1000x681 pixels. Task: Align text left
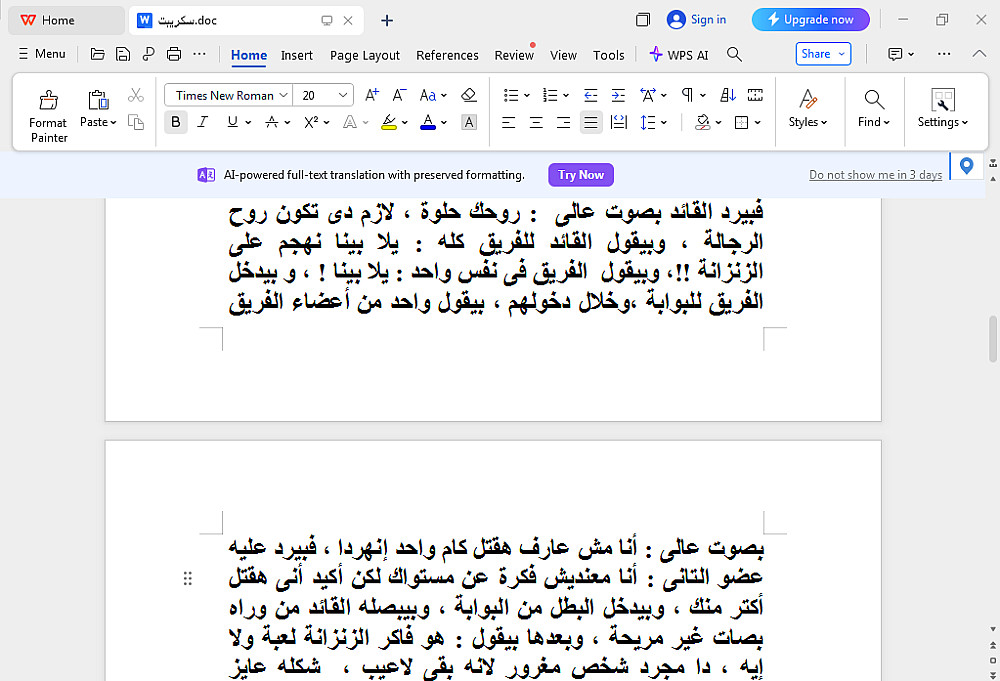508,122
